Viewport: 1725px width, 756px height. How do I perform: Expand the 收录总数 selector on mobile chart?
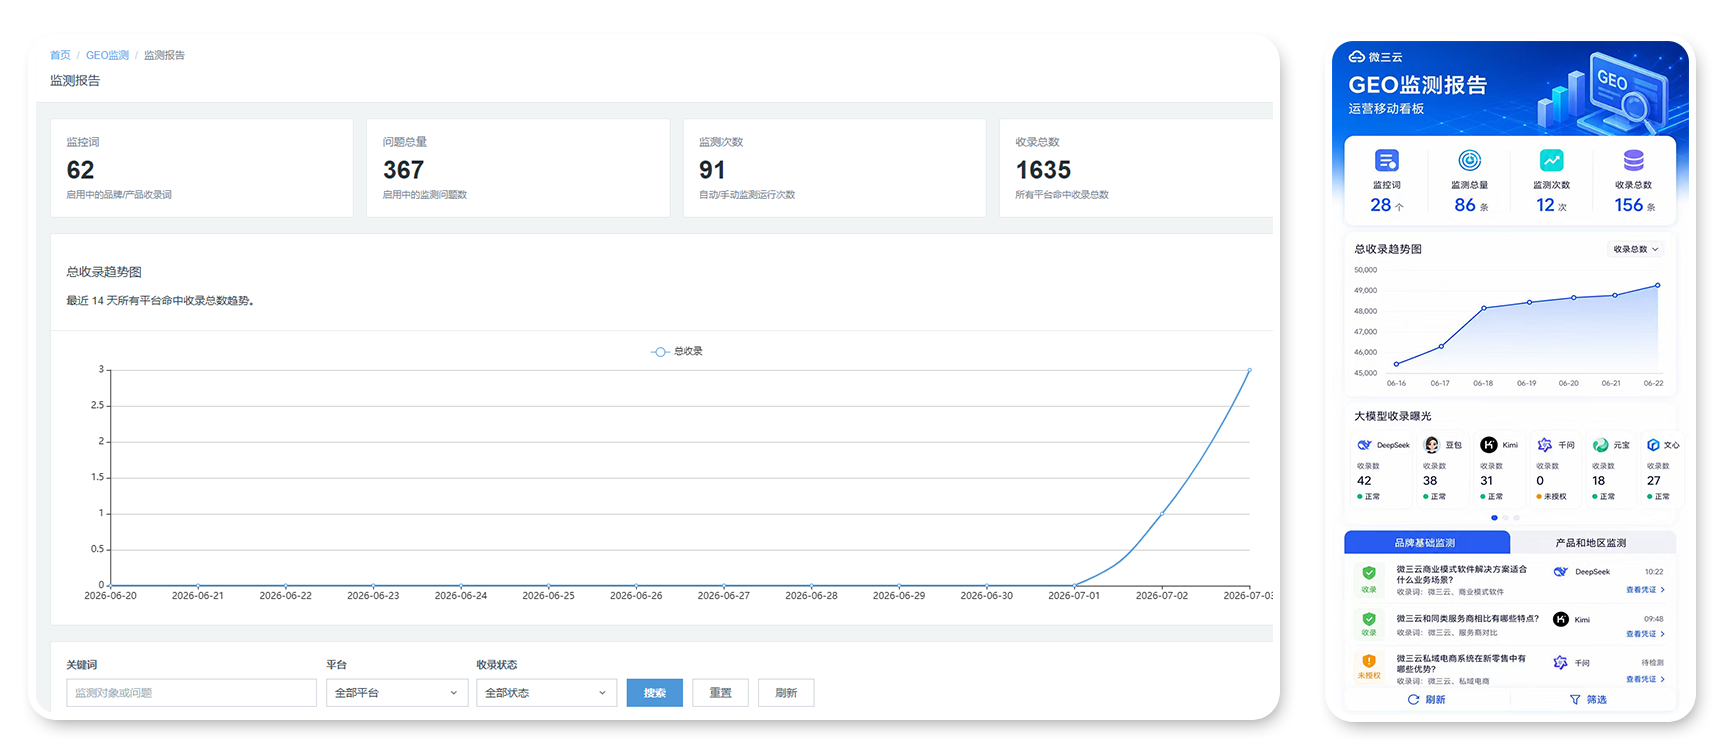[1636, 249]
